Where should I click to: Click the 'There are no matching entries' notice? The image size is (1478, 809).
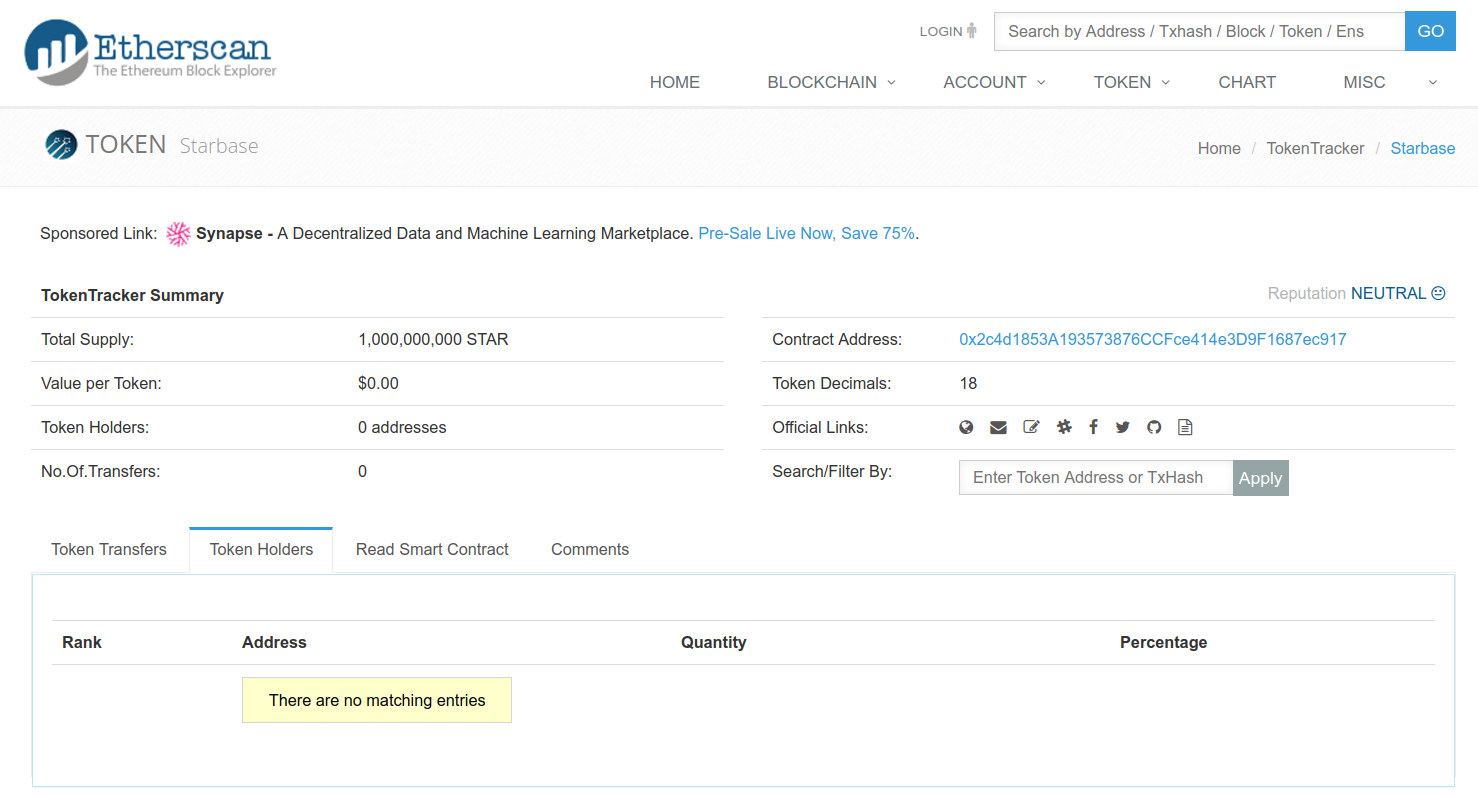(377, 700)
